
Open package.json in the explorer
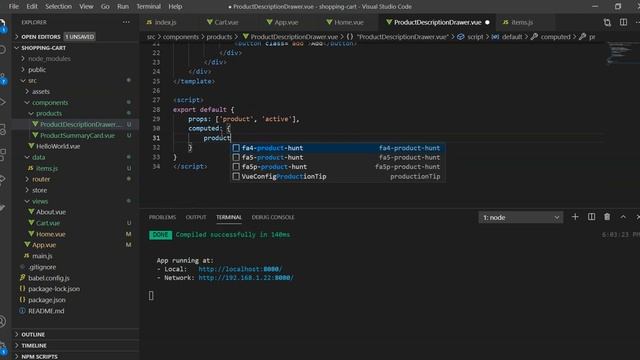point(47,300)
